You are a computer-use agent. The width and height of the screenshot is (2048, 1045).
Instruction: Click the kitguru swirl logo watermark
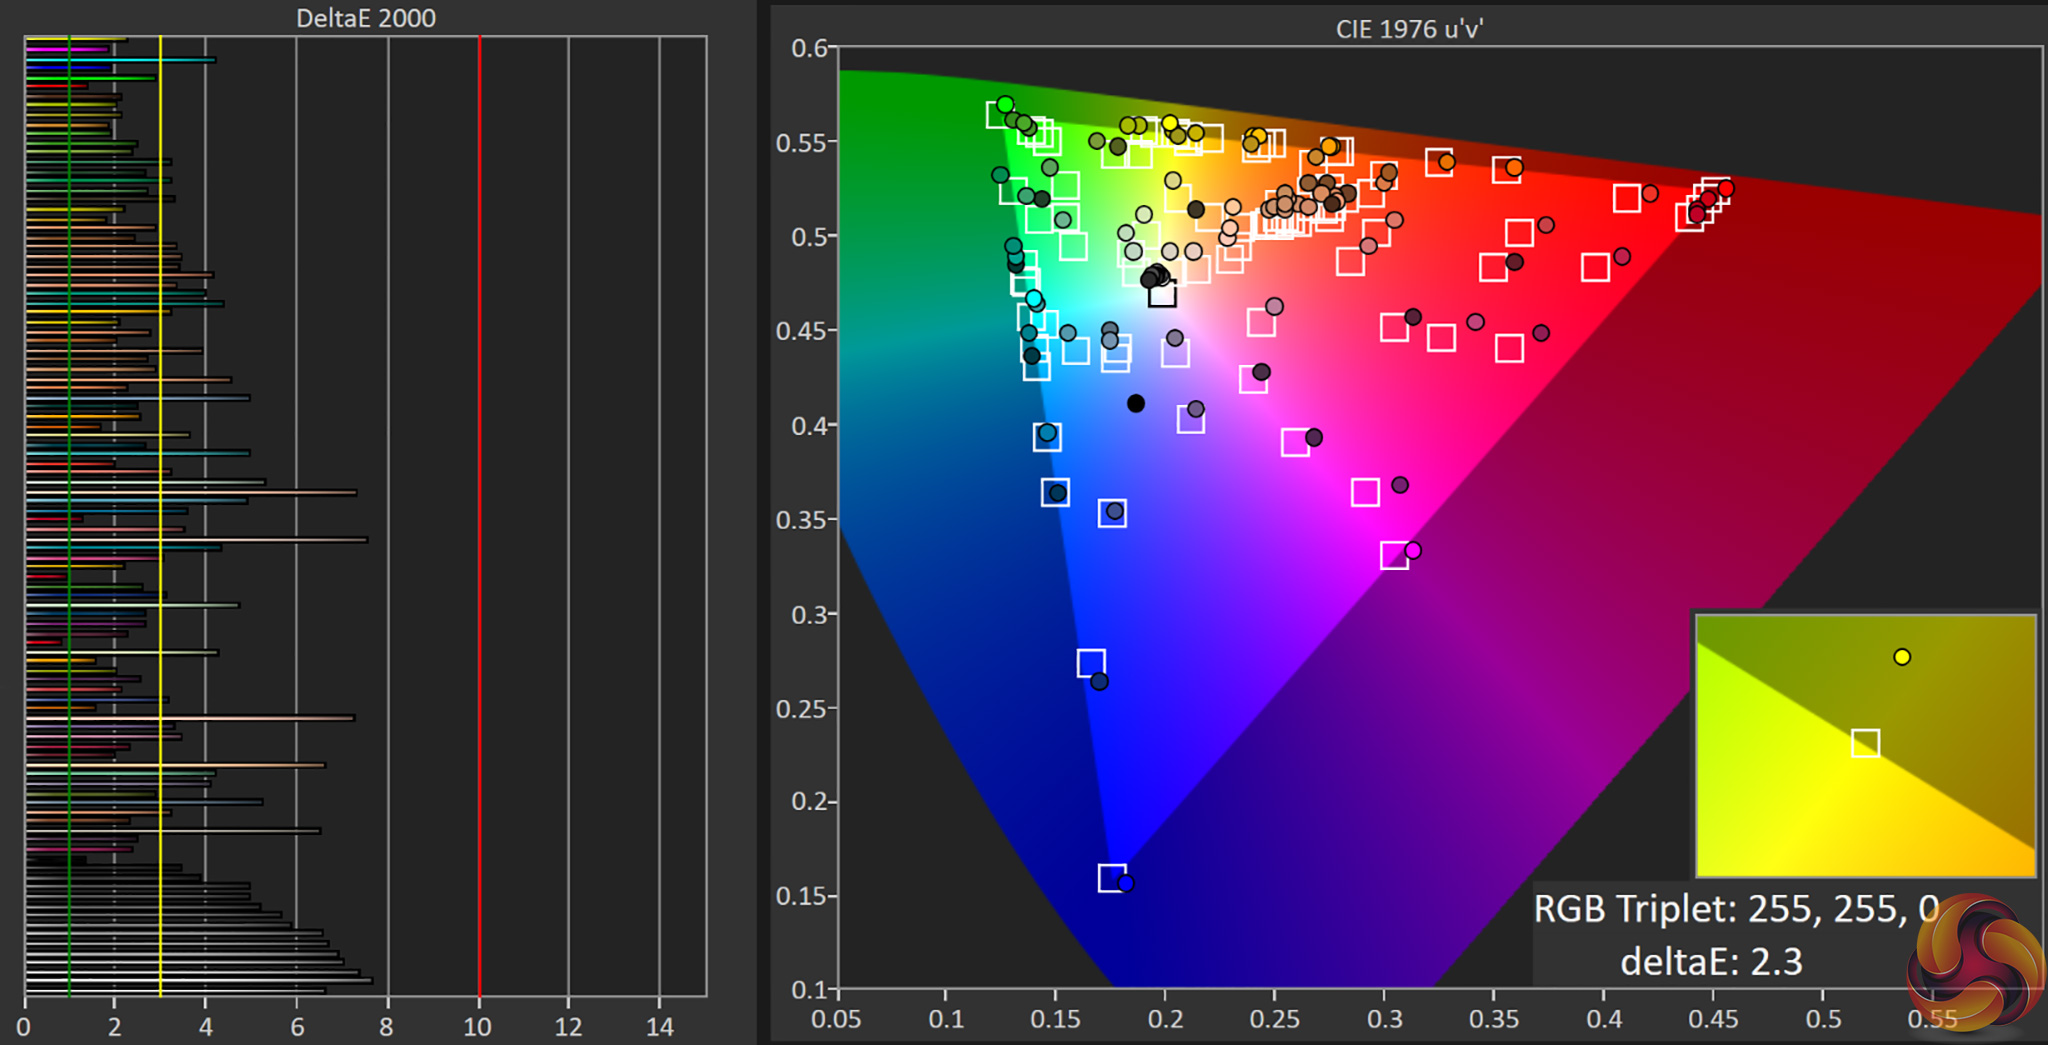coord(1976,961)
